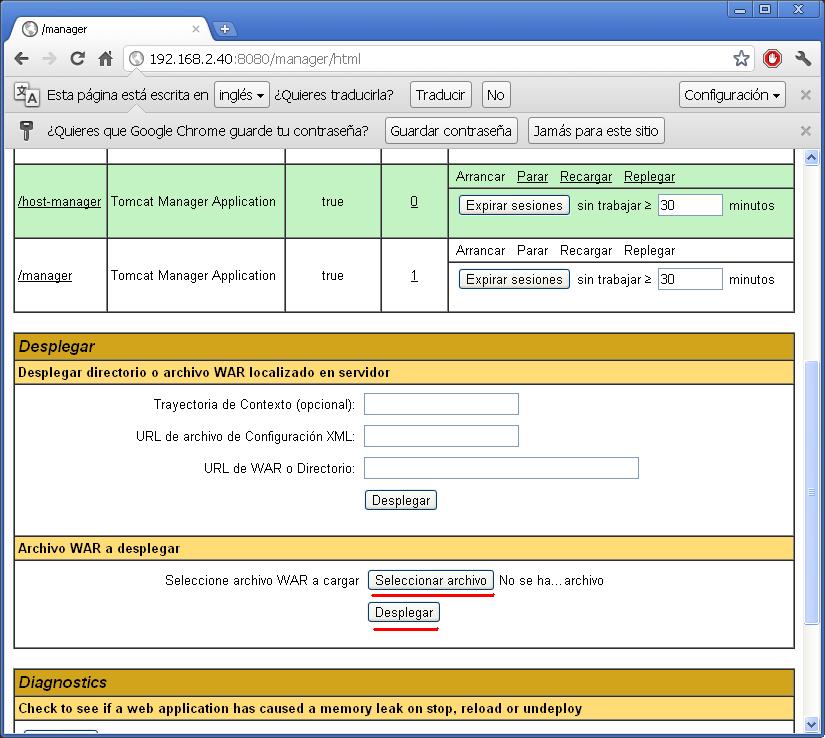
Task: Focus the Trayectoria de Contexto field
Action: pyautogui.click(x=441, y=404)
